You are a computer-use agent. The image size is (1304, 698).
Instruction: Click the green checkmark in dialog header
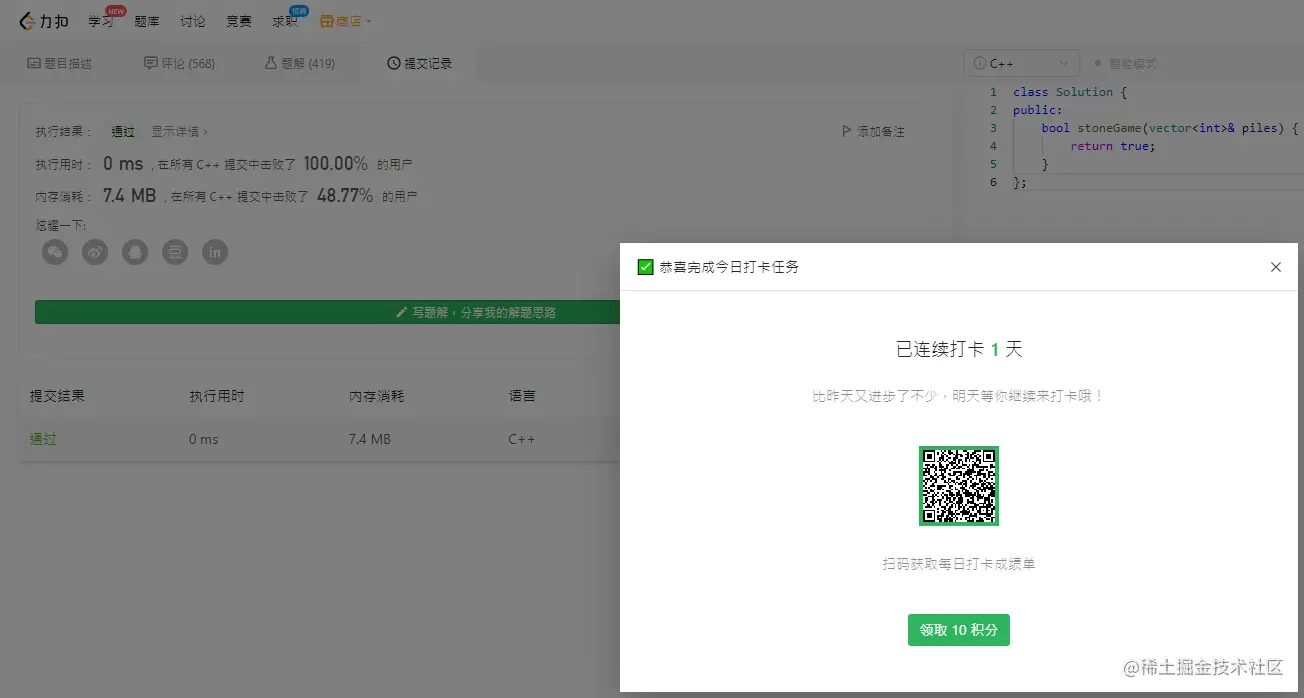(646, 267)
